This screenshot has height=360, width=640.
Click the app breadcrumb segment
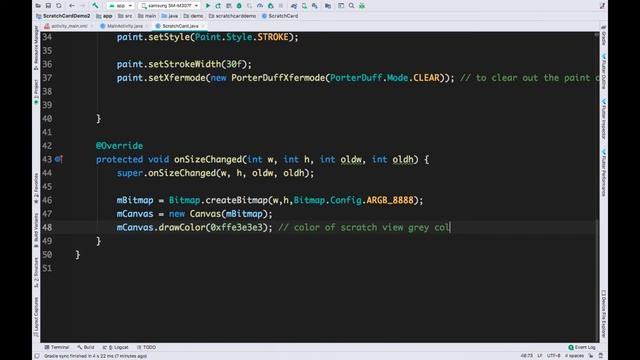click(104, 16)
